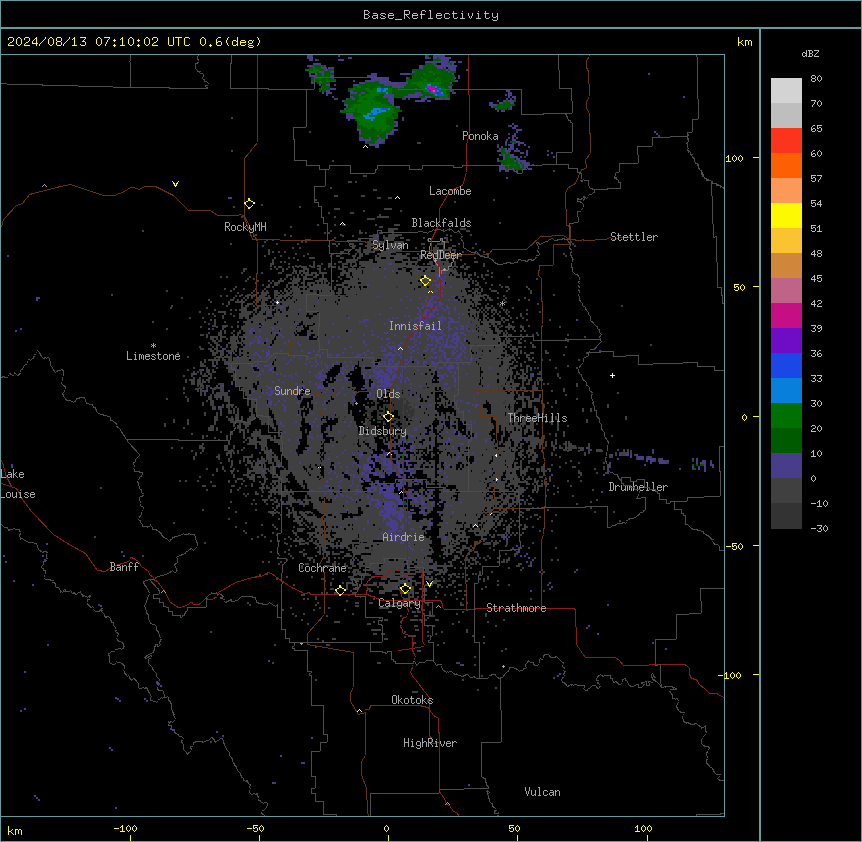The width and height of the screenshot is (862, 842).
Task: Select the yellow diamond marker above Calgary label
Action: pyautogui.click(x=405, y=589)
